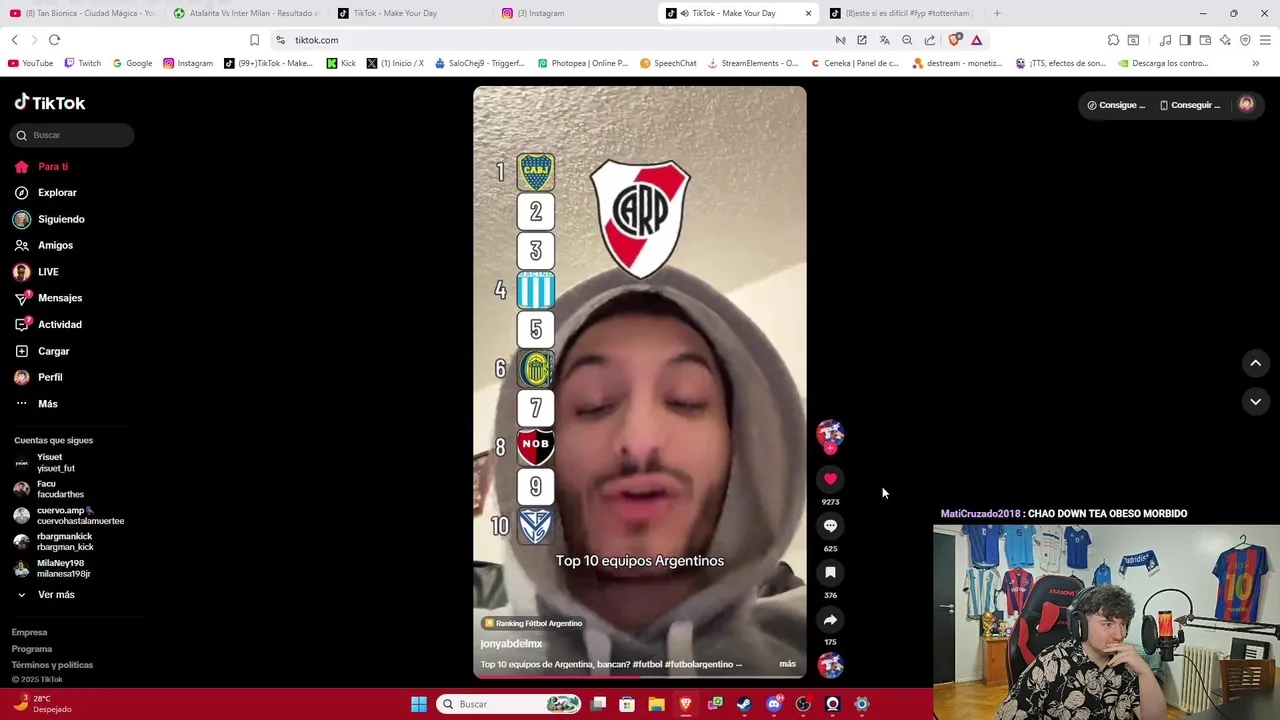
Task: Click Términos y políticas footer link
Action: click(x=52, y=665)
